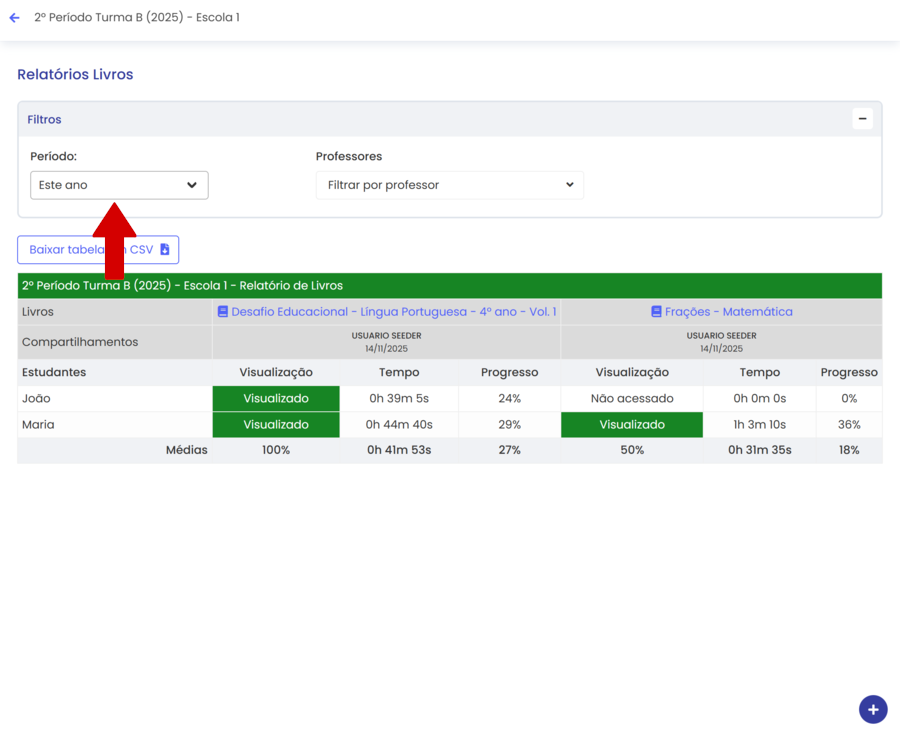
Task: Click the Filtros panel header title
Action: [44, 119]
